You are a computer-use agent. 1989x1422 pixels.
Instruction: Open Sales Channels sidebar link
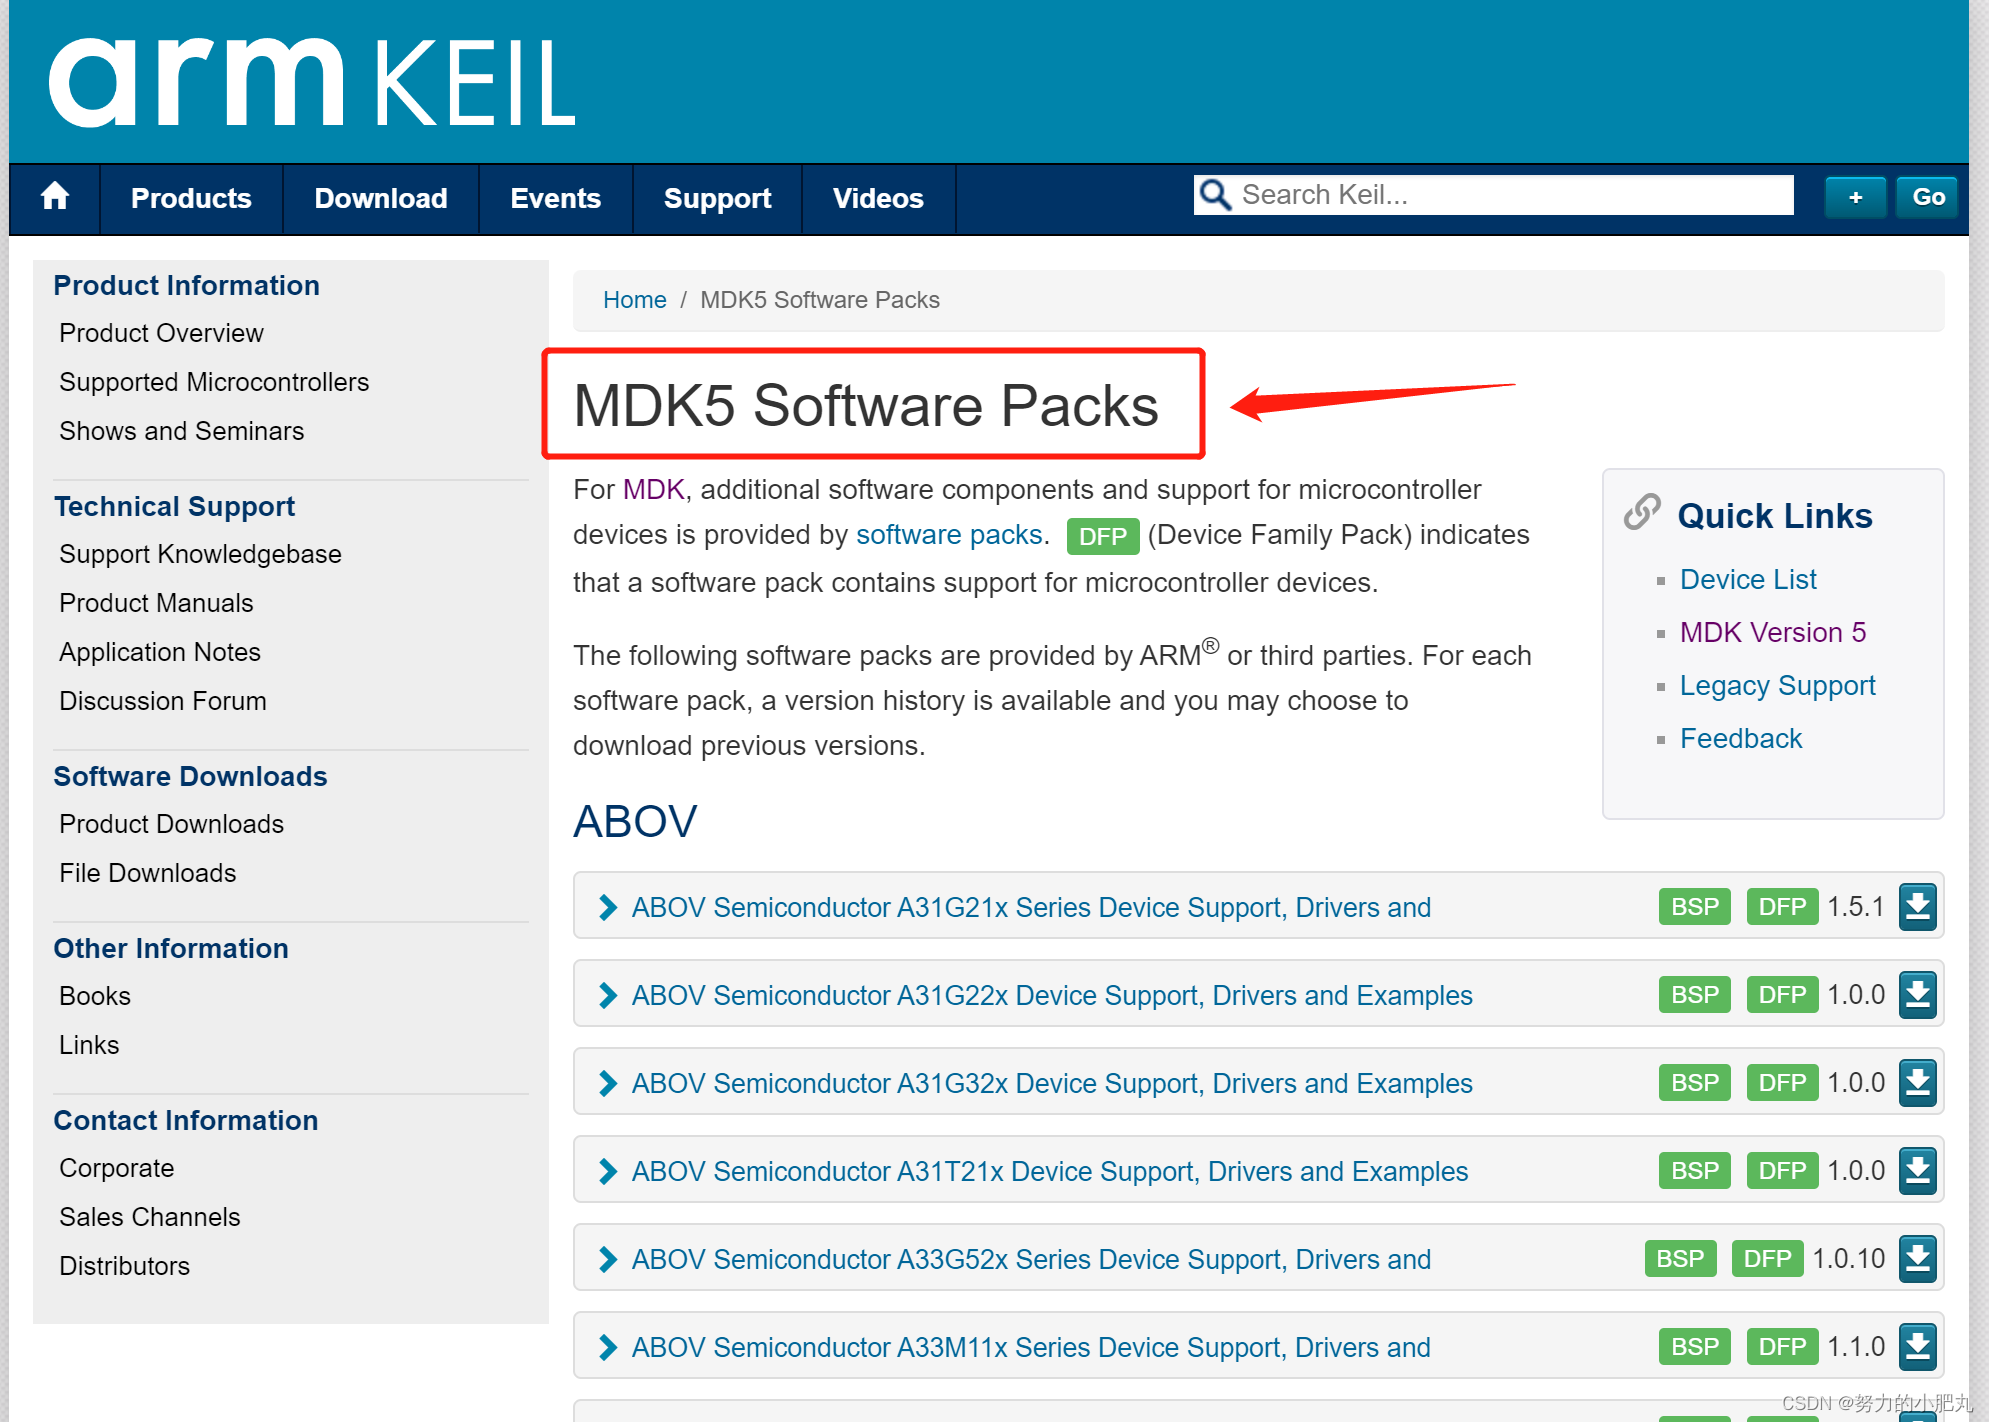pyautogui.click(x=150, y=1217)
